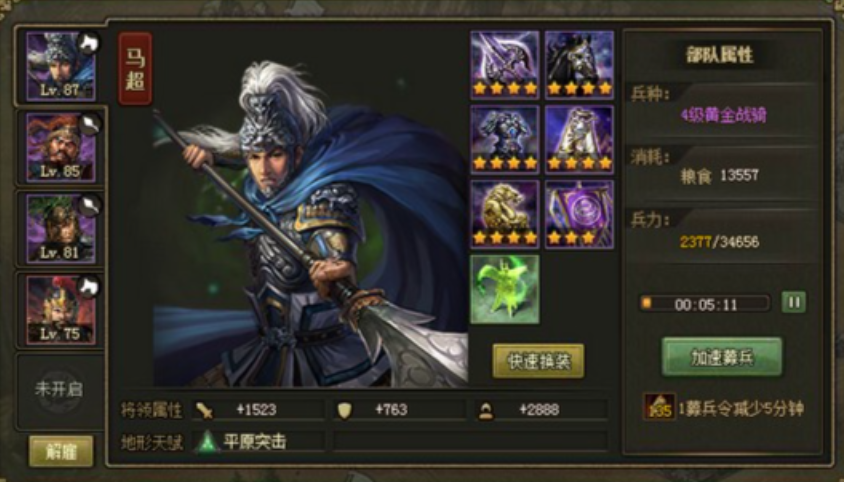Select the golden tiger tally slot
The width and height of the screenshot is (844, 482).
(x=504, y=214)
